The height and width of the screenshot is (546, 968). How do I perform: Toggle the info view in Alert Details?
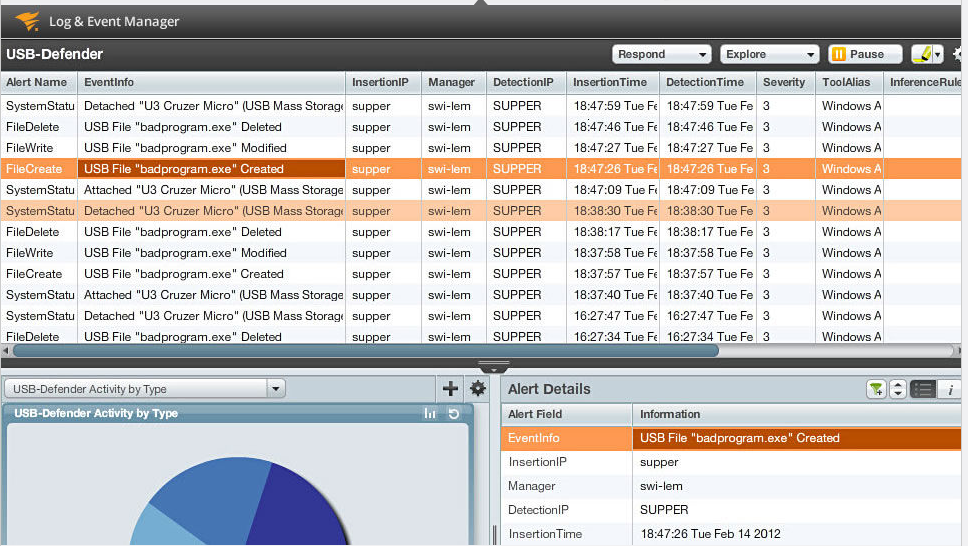tap(950, 390)
